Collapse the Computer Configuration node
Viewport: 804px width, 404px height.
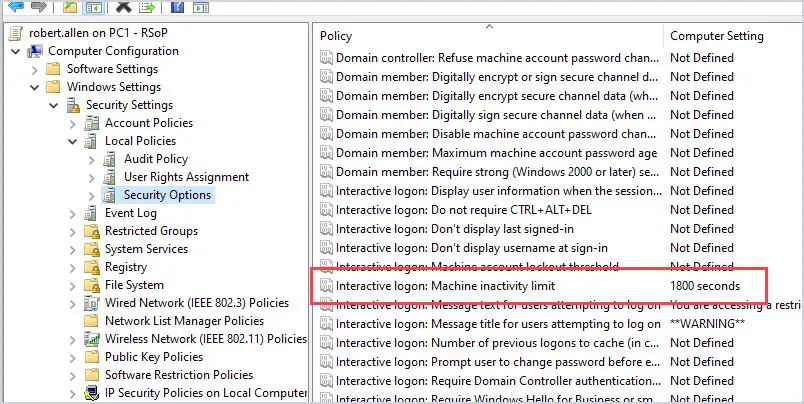pos(16,51)
